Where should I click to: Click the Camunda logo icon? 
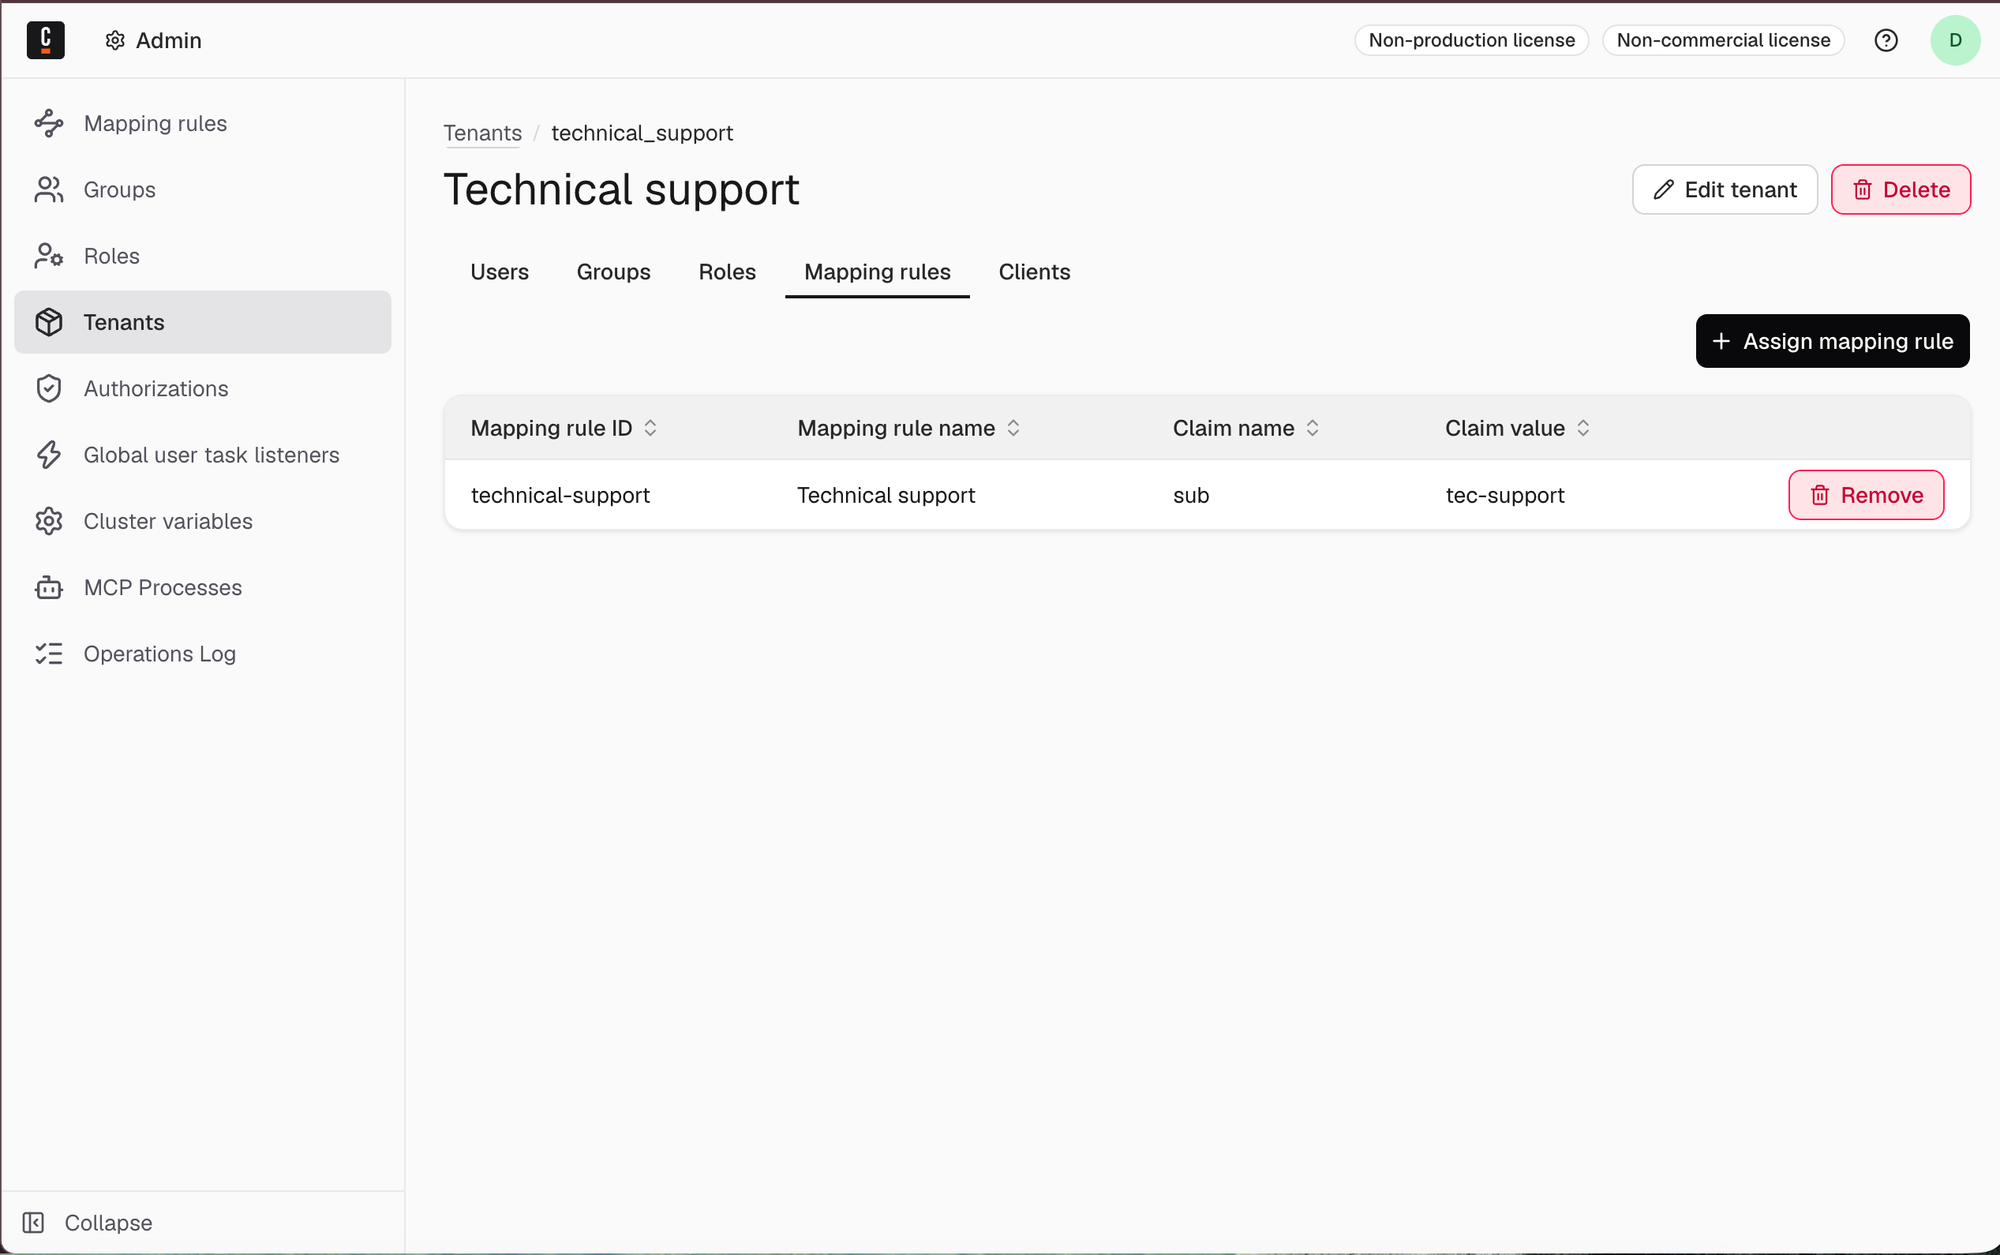(45, 40)
